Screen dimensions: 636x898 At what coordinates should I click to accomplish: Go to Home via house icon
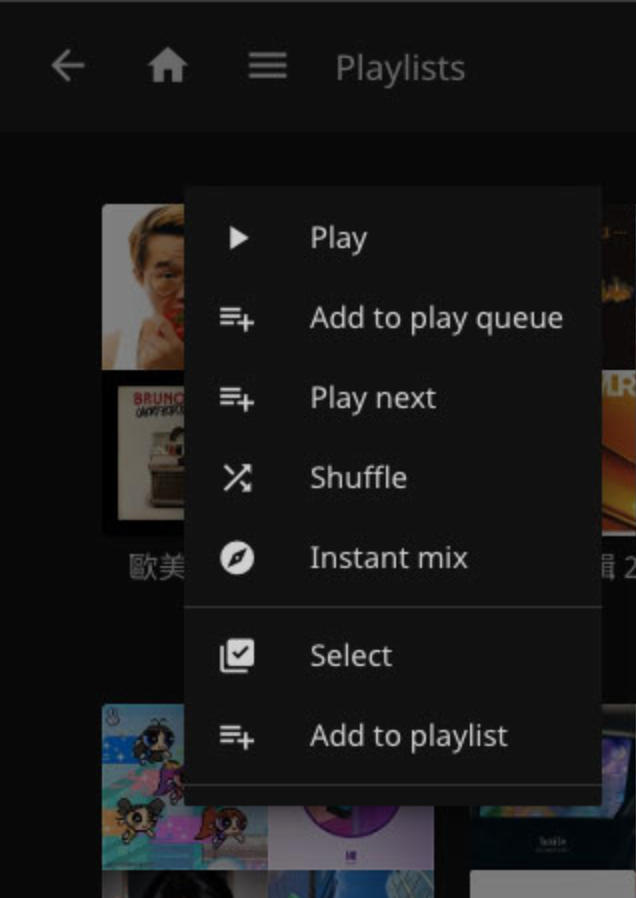pyautogui.click(x=168, y=67)
